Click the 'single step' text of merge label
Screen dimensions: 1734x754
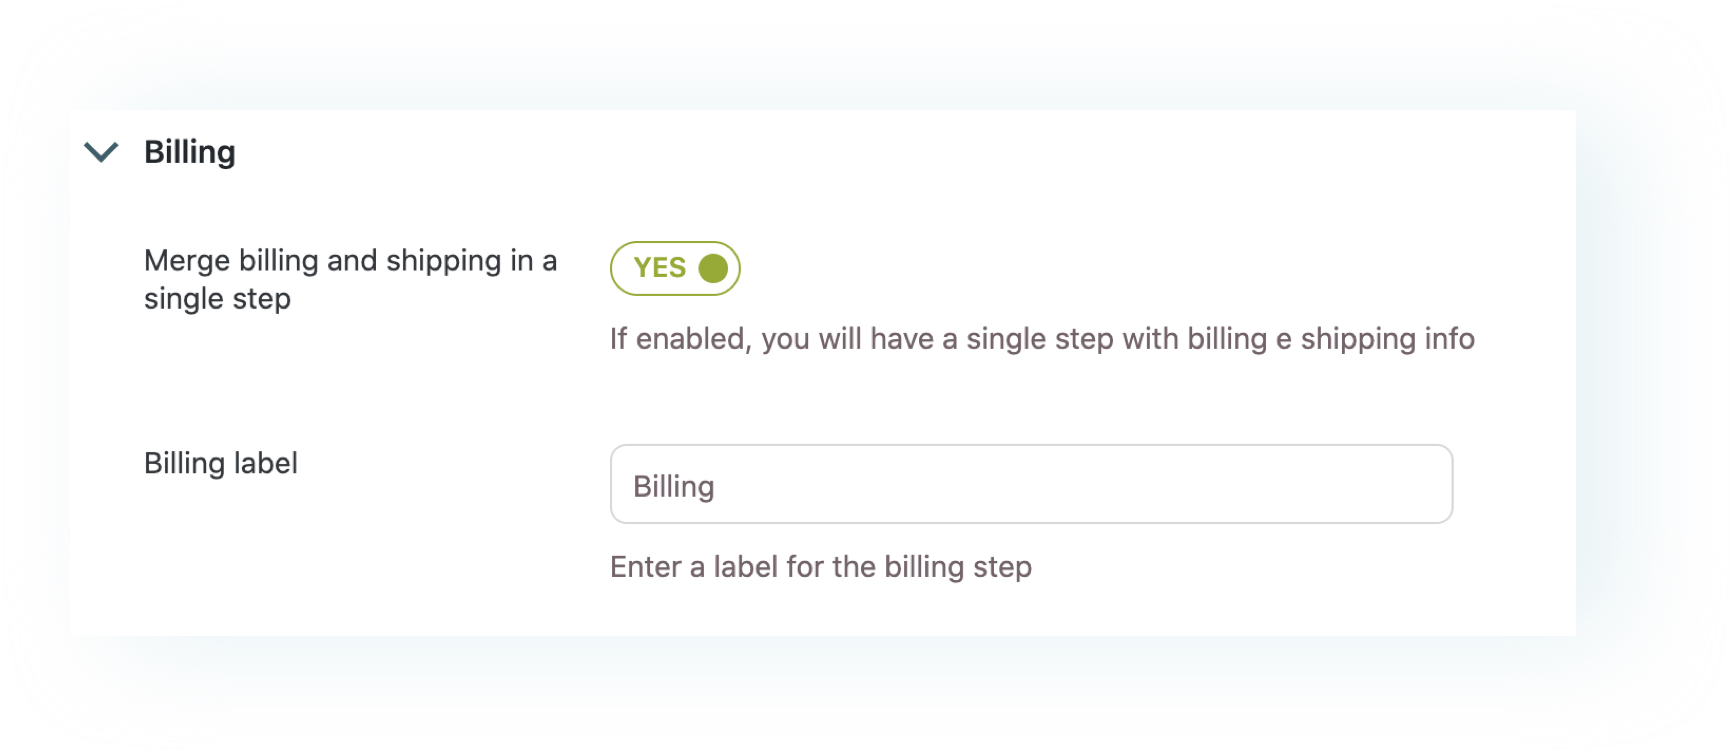coord(217,299)
